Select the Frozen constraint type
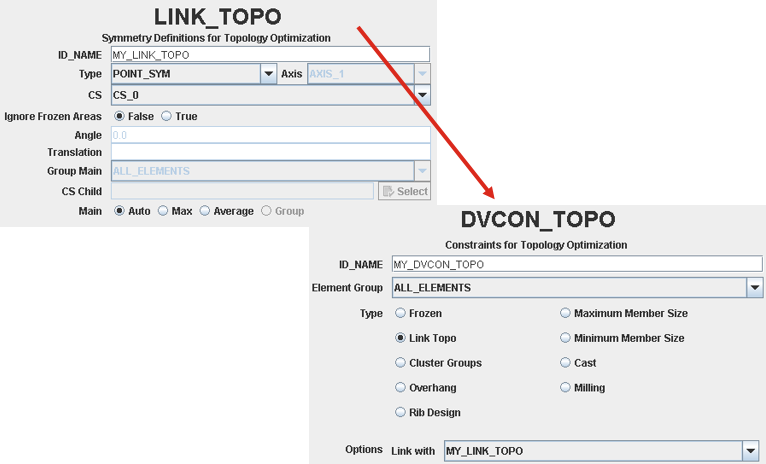The height and width of the screenshot is (464, 766). [x=401, y=313]
